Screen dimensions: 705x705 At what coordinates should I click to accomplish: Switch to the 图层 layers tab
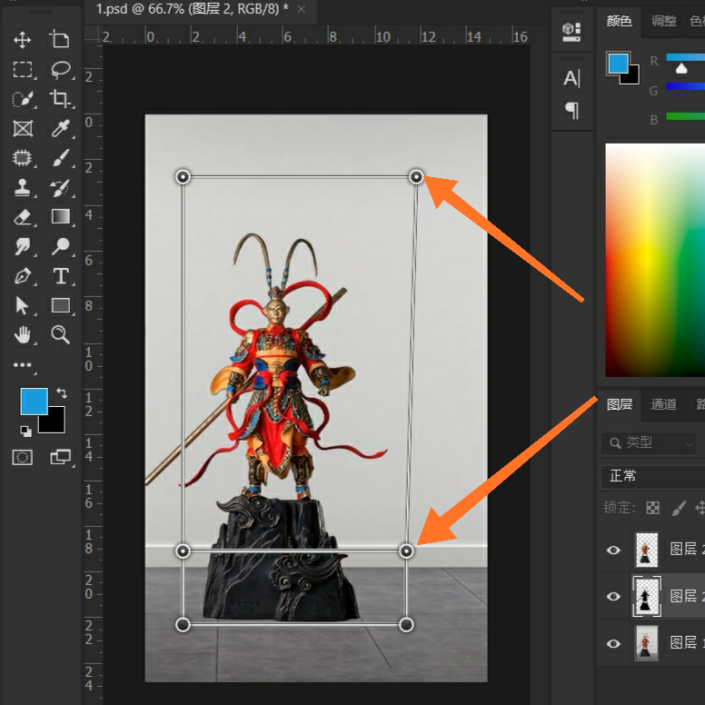point(619,404)
